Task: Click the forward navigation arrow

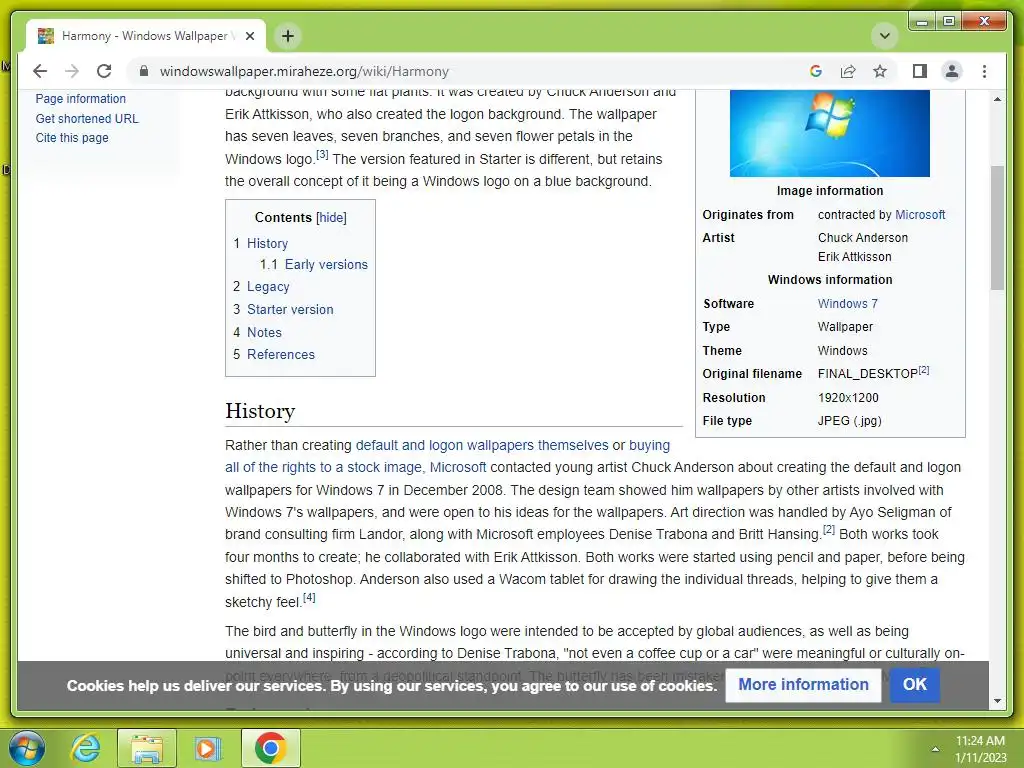Action: [72, 71]
